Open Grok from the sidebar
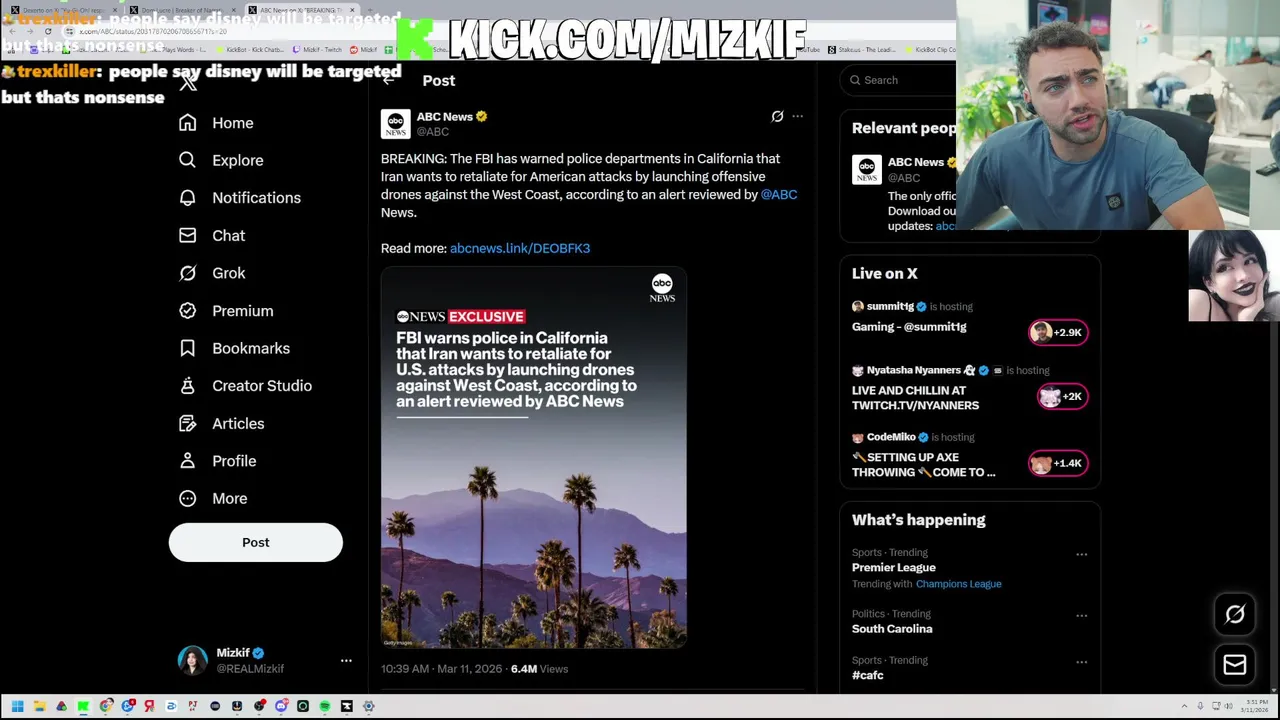Viewport: 1280px width, 720px height. 211,273
